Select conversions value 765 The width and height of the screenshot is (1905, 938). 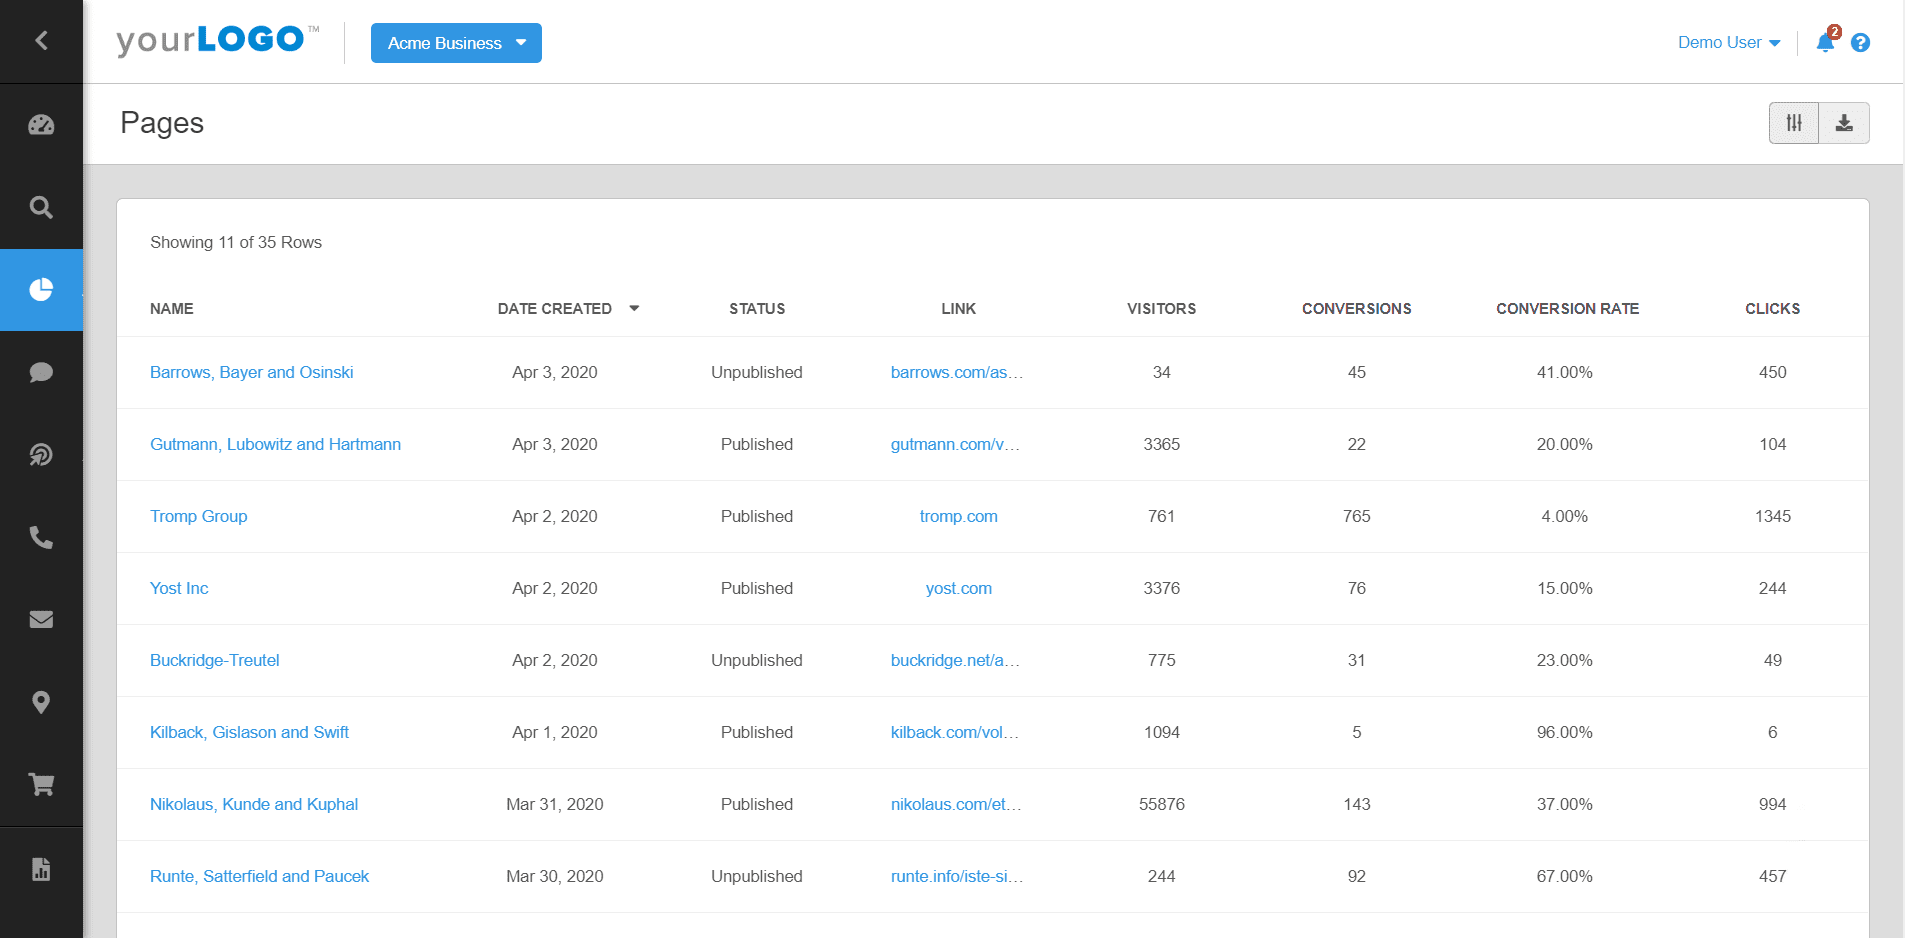[x=1356, y=516]
